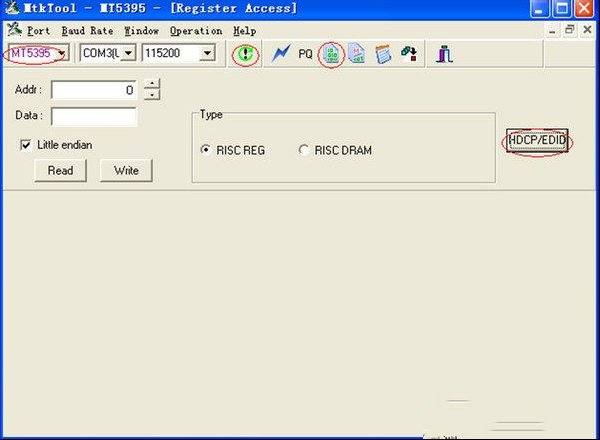This screenshot has height=440, width=600.
Task: Open the Help menu
Action: [245, 31]
